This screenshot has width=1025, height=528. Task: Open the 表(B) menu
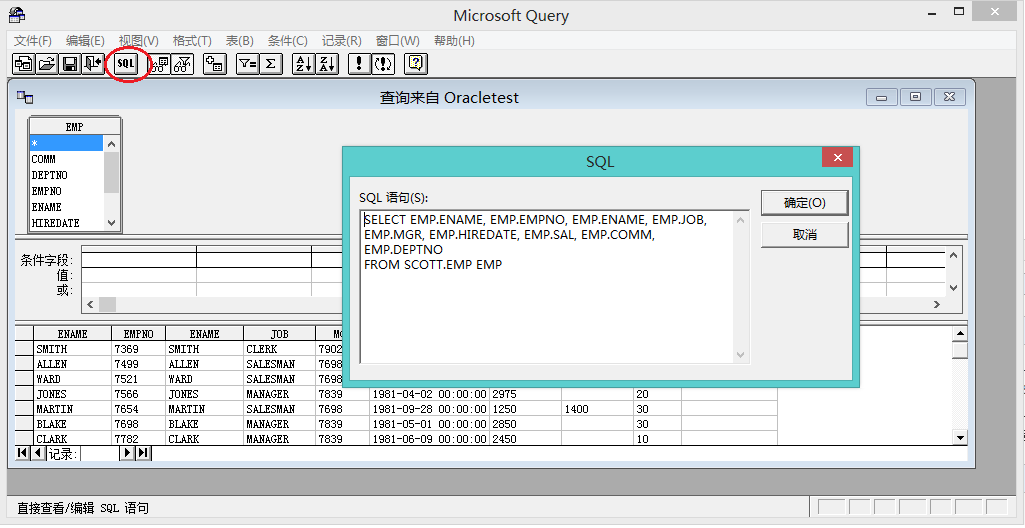coord(239,41)
